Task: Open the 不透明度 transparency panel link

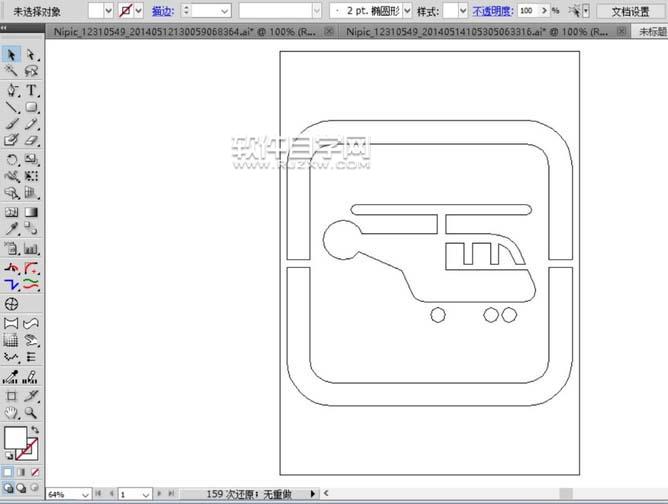Action: 492,11
